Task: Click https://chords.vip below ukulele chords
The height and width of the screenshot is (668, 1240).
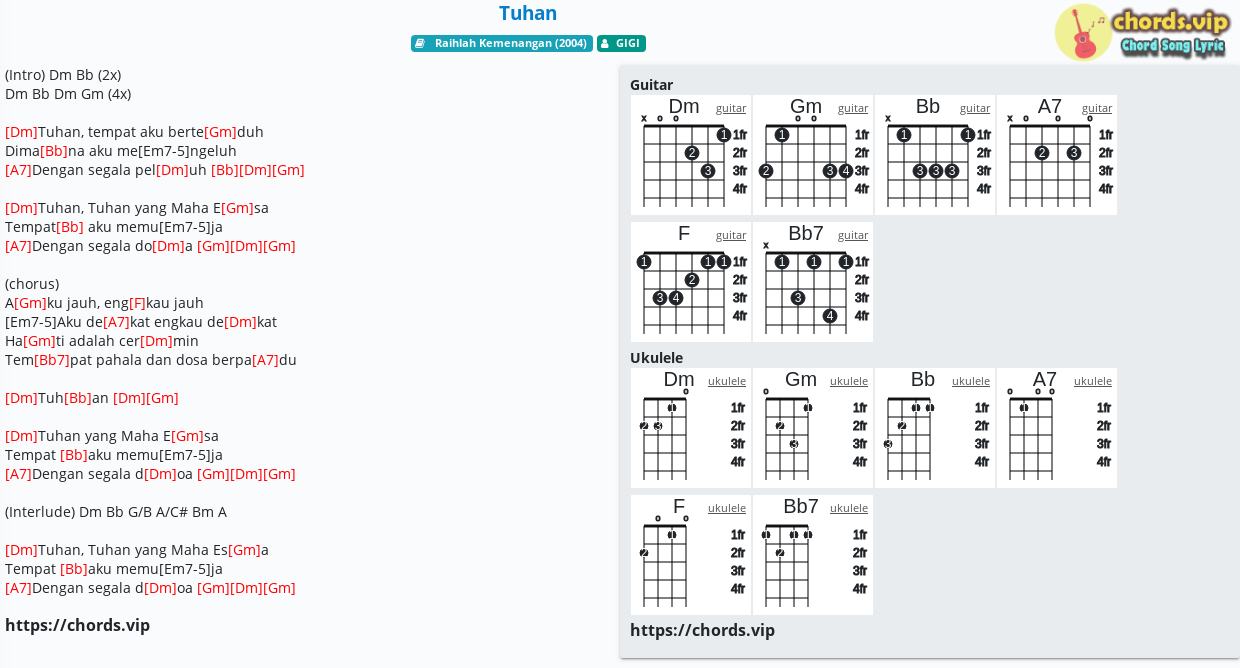Action: (702, 630)
